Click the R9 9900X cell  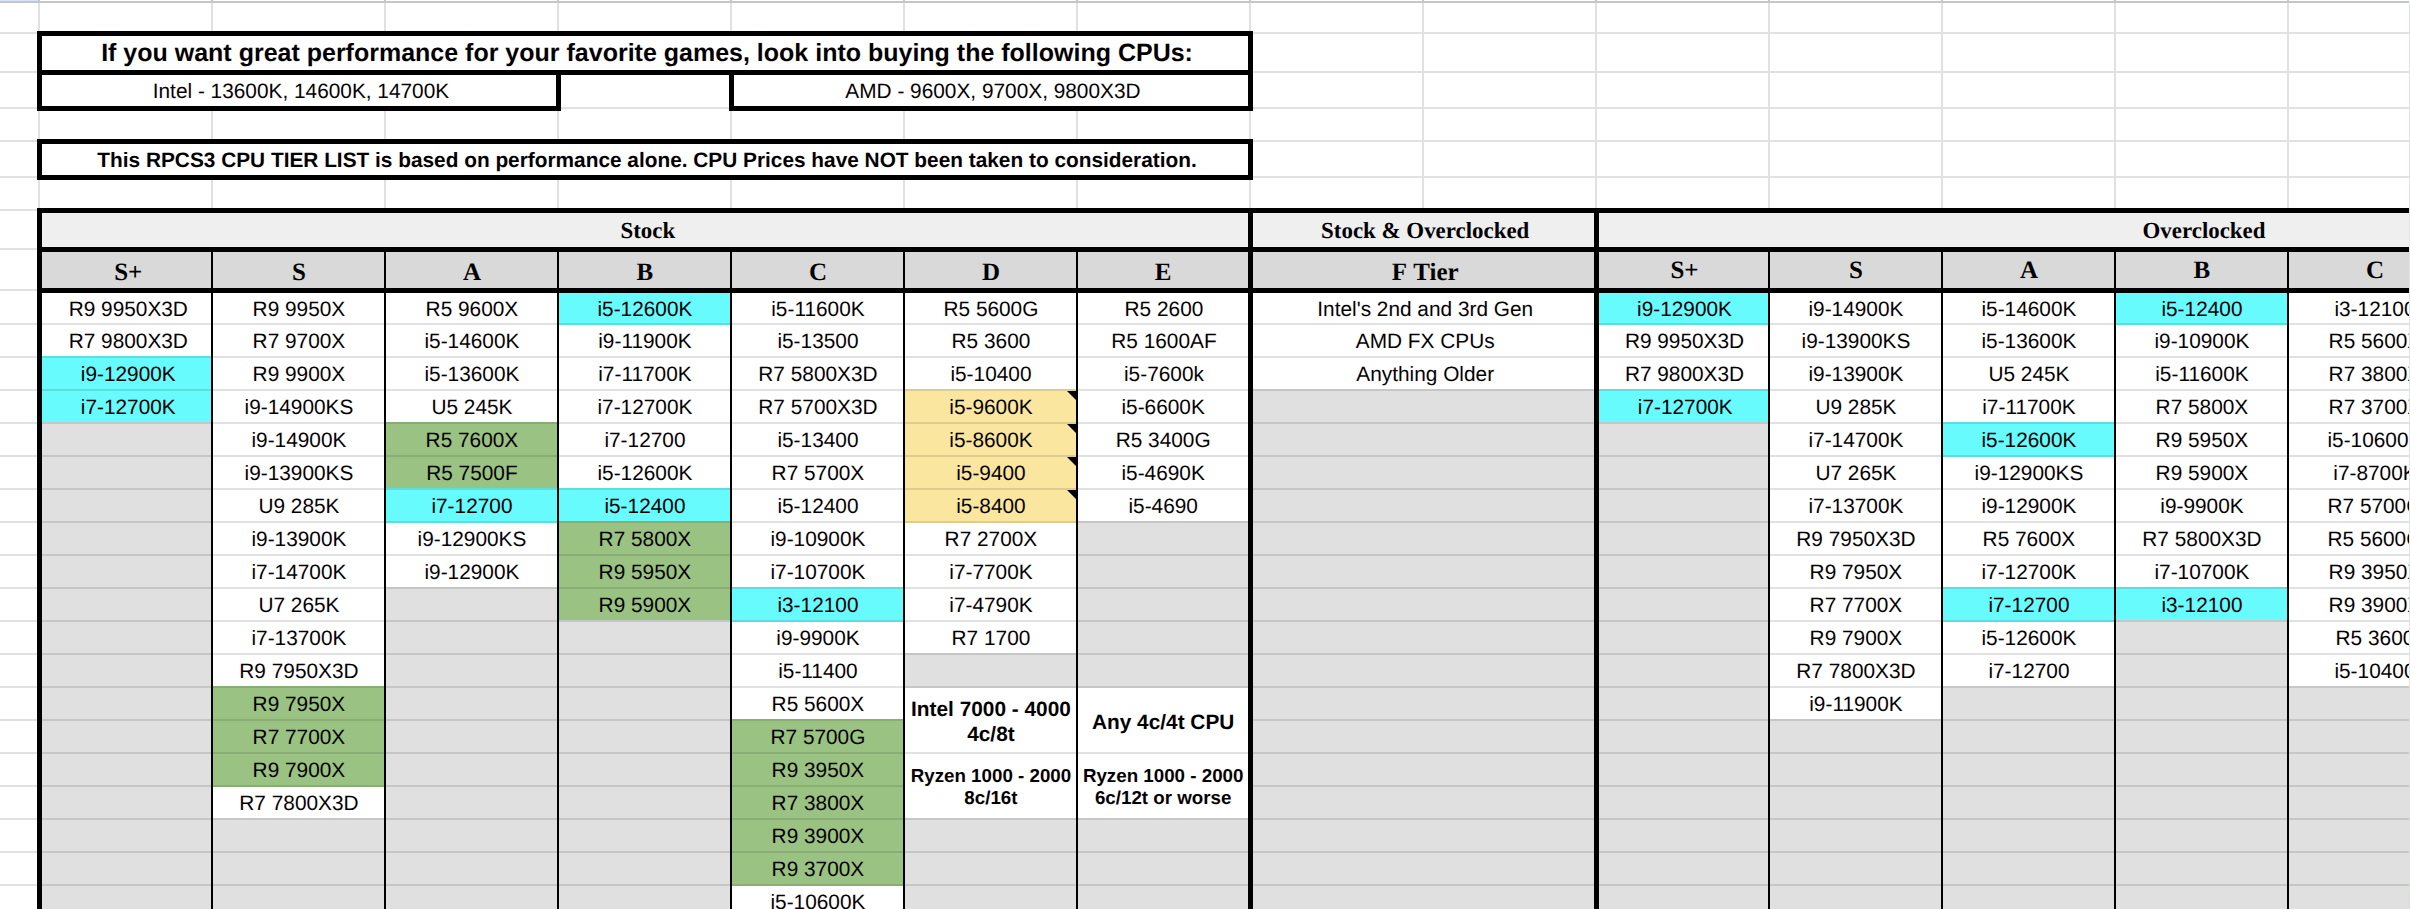tap(298, 374)
